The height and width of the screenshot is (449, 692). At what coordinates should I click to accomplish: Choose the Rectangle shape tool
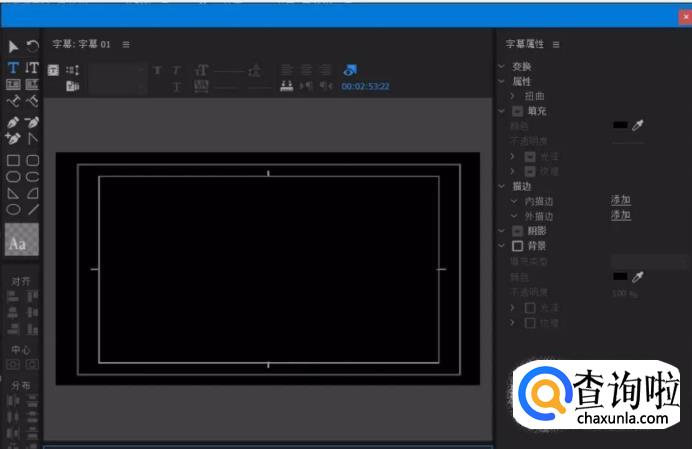[x=13, y=160]
